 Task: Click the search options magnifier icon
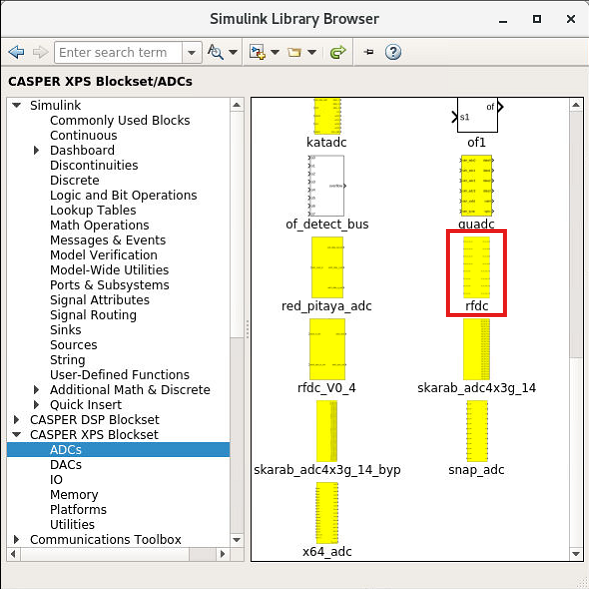[216, 52]
